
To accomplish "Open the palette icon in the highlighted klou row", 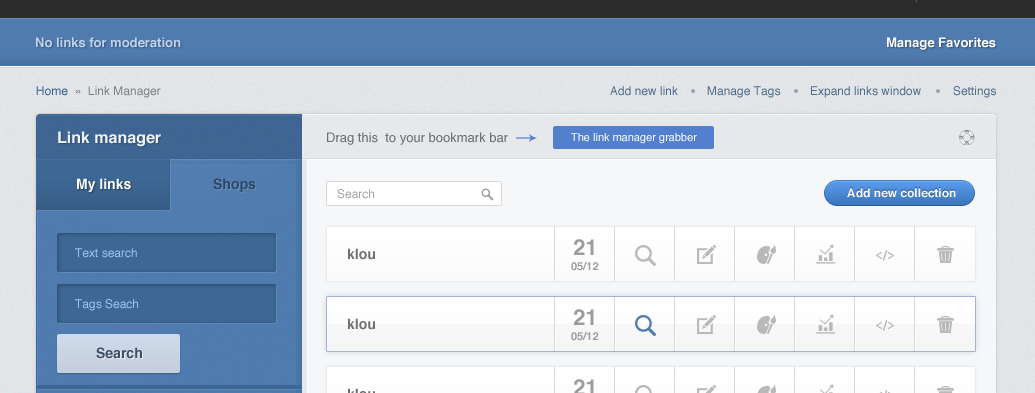I will click(x=766, y=324).
